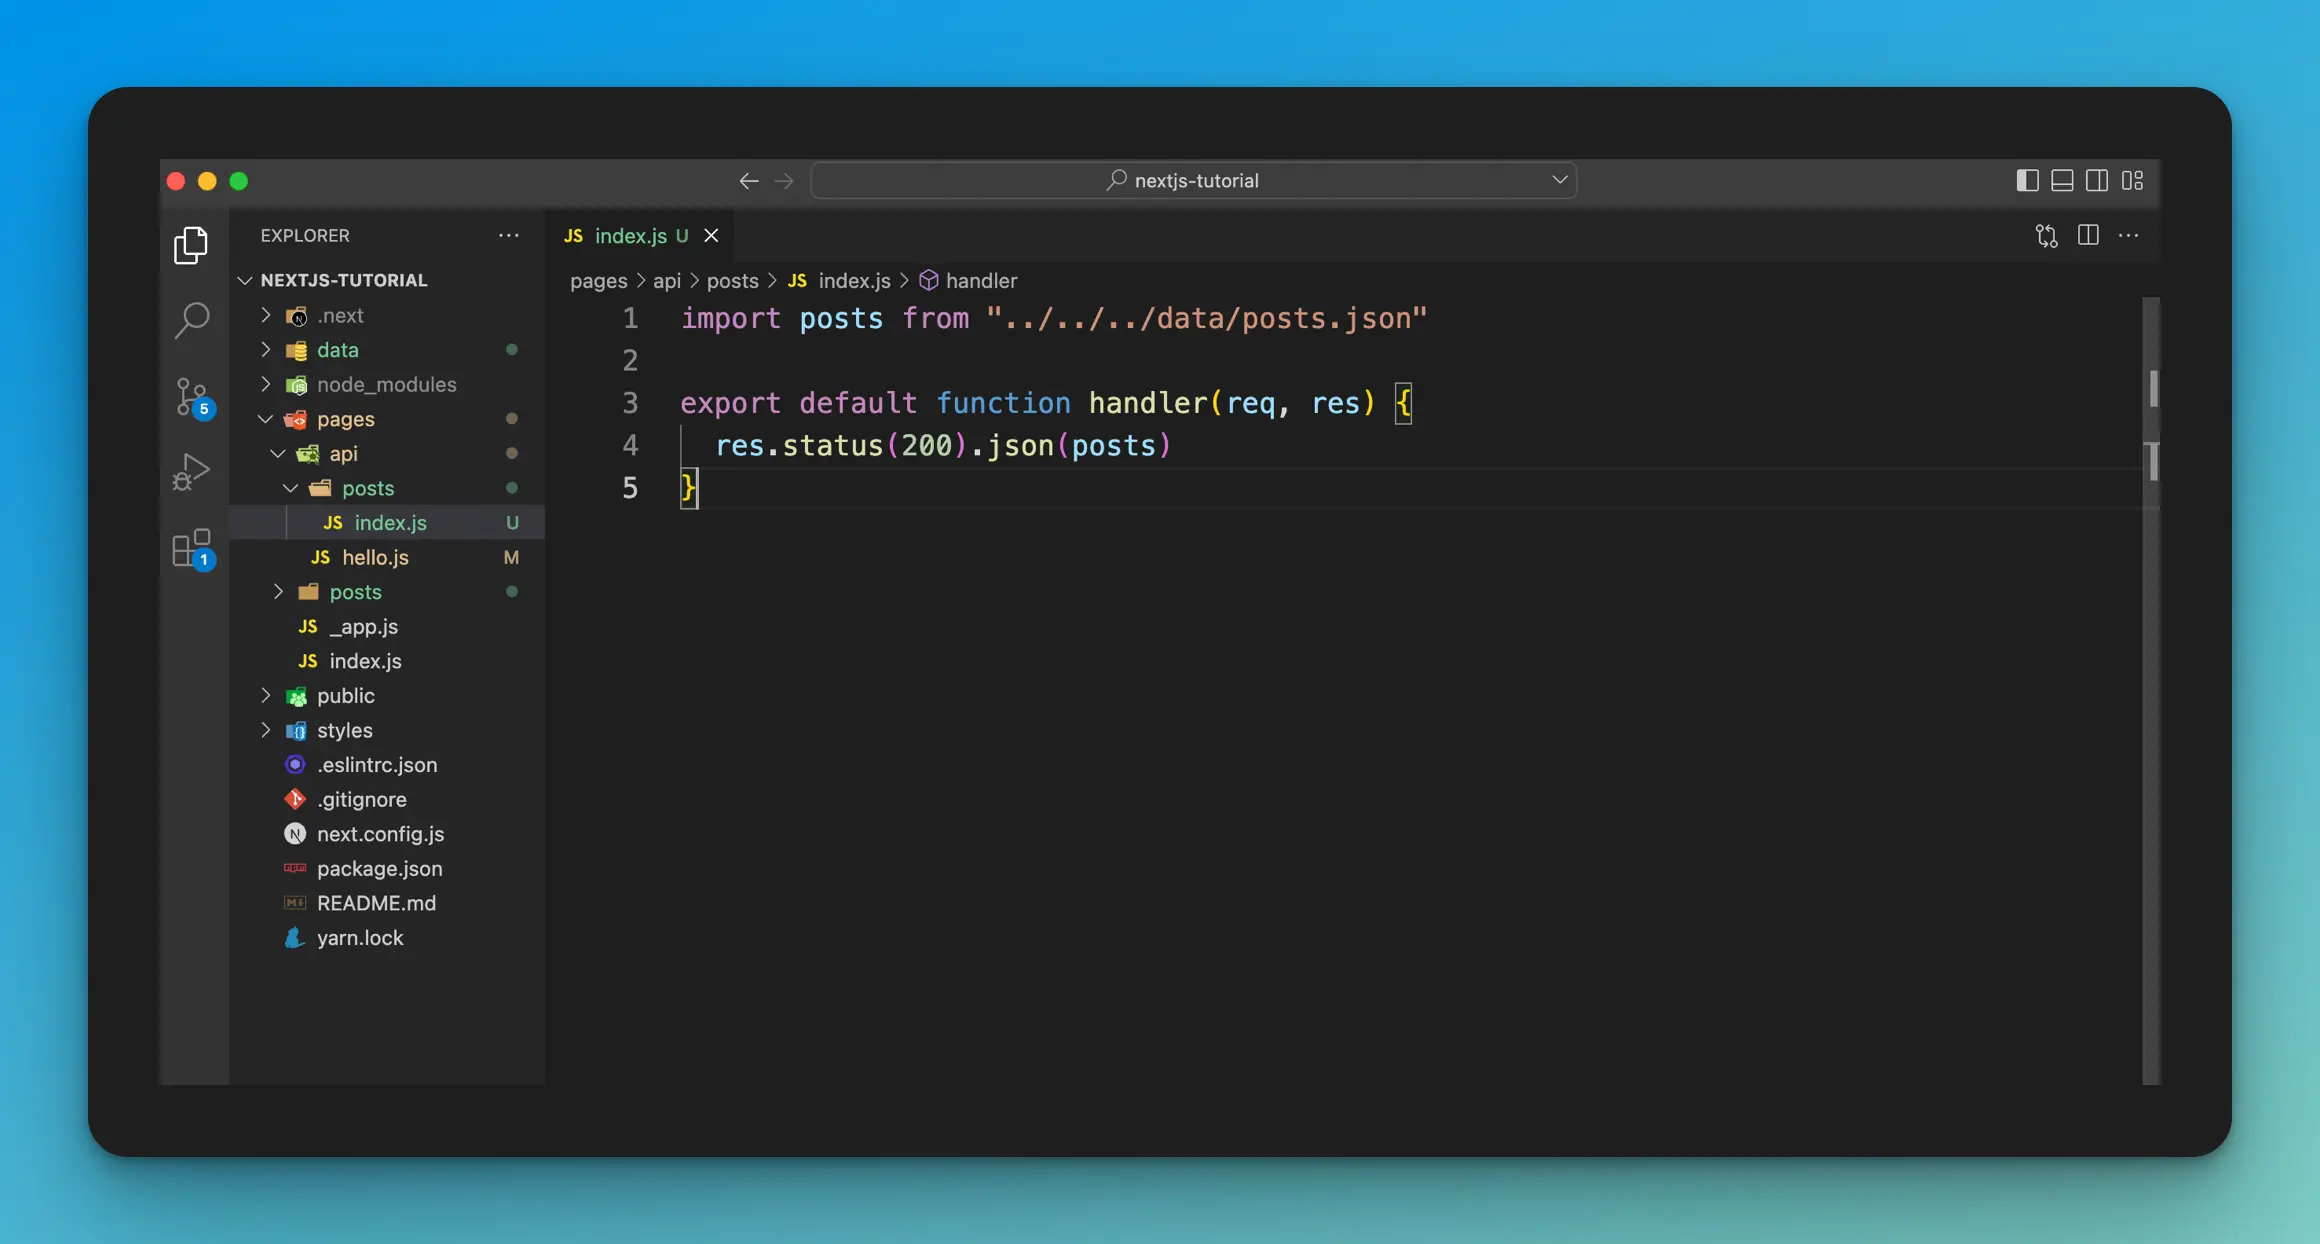Click res.status(200) on line 4
Image resolution: width=2320 pixels, height=1244 pixels.
(x=841, y=445)
